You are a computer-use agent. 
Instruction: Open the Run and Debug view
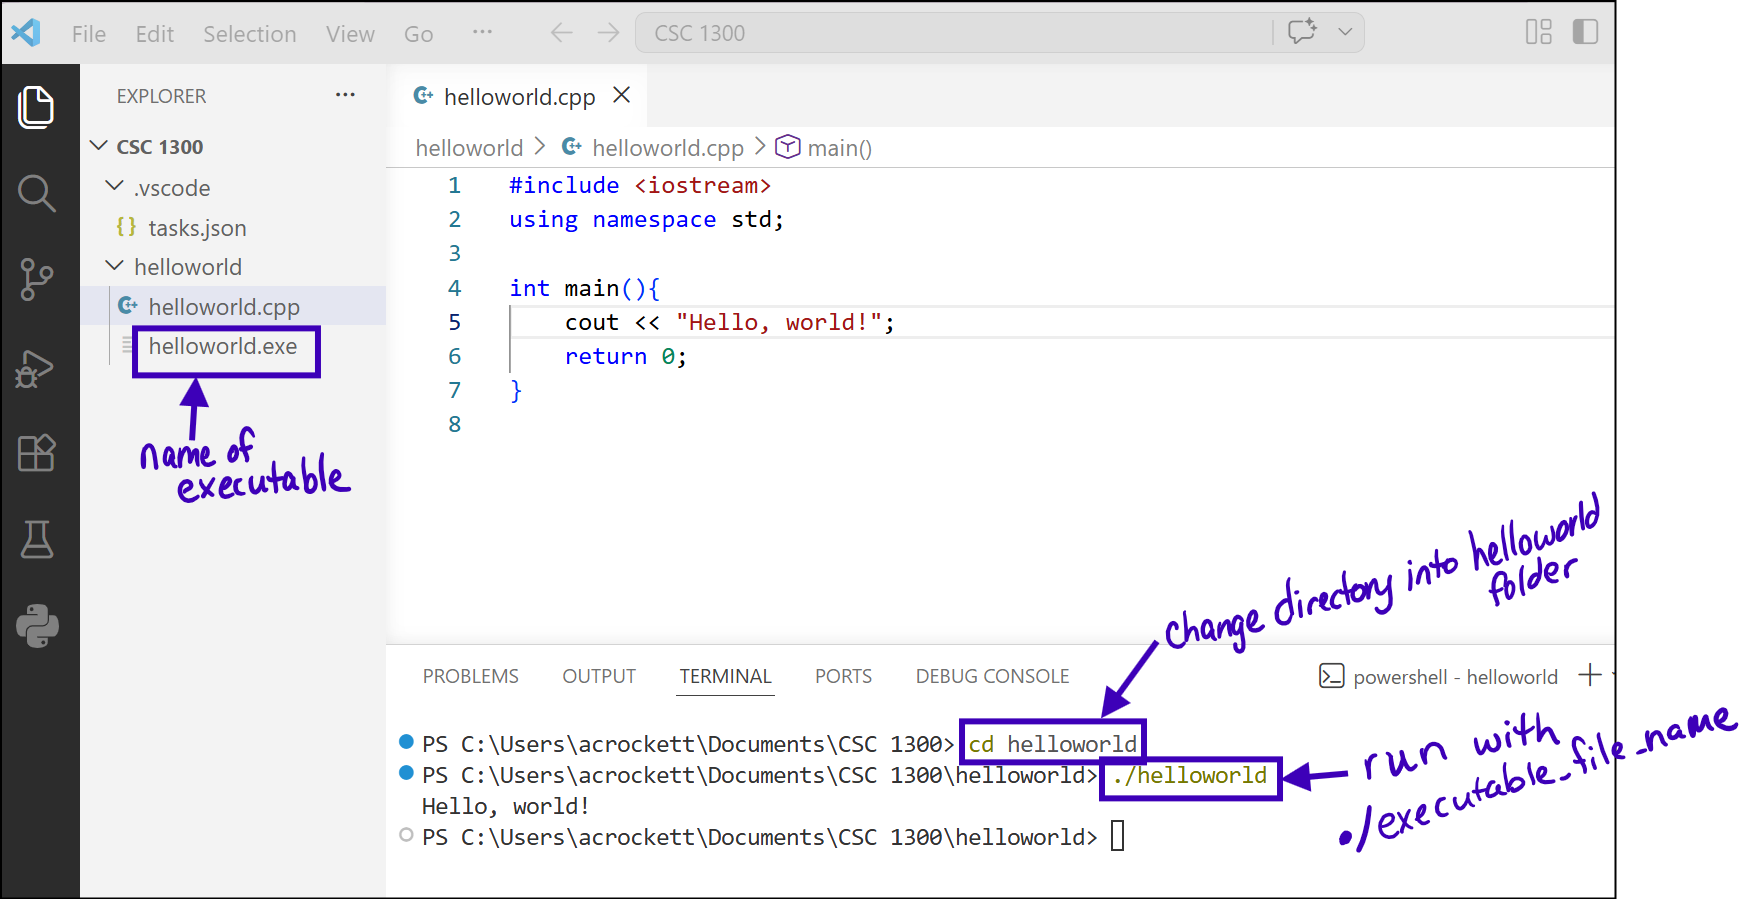click(35, 368)
